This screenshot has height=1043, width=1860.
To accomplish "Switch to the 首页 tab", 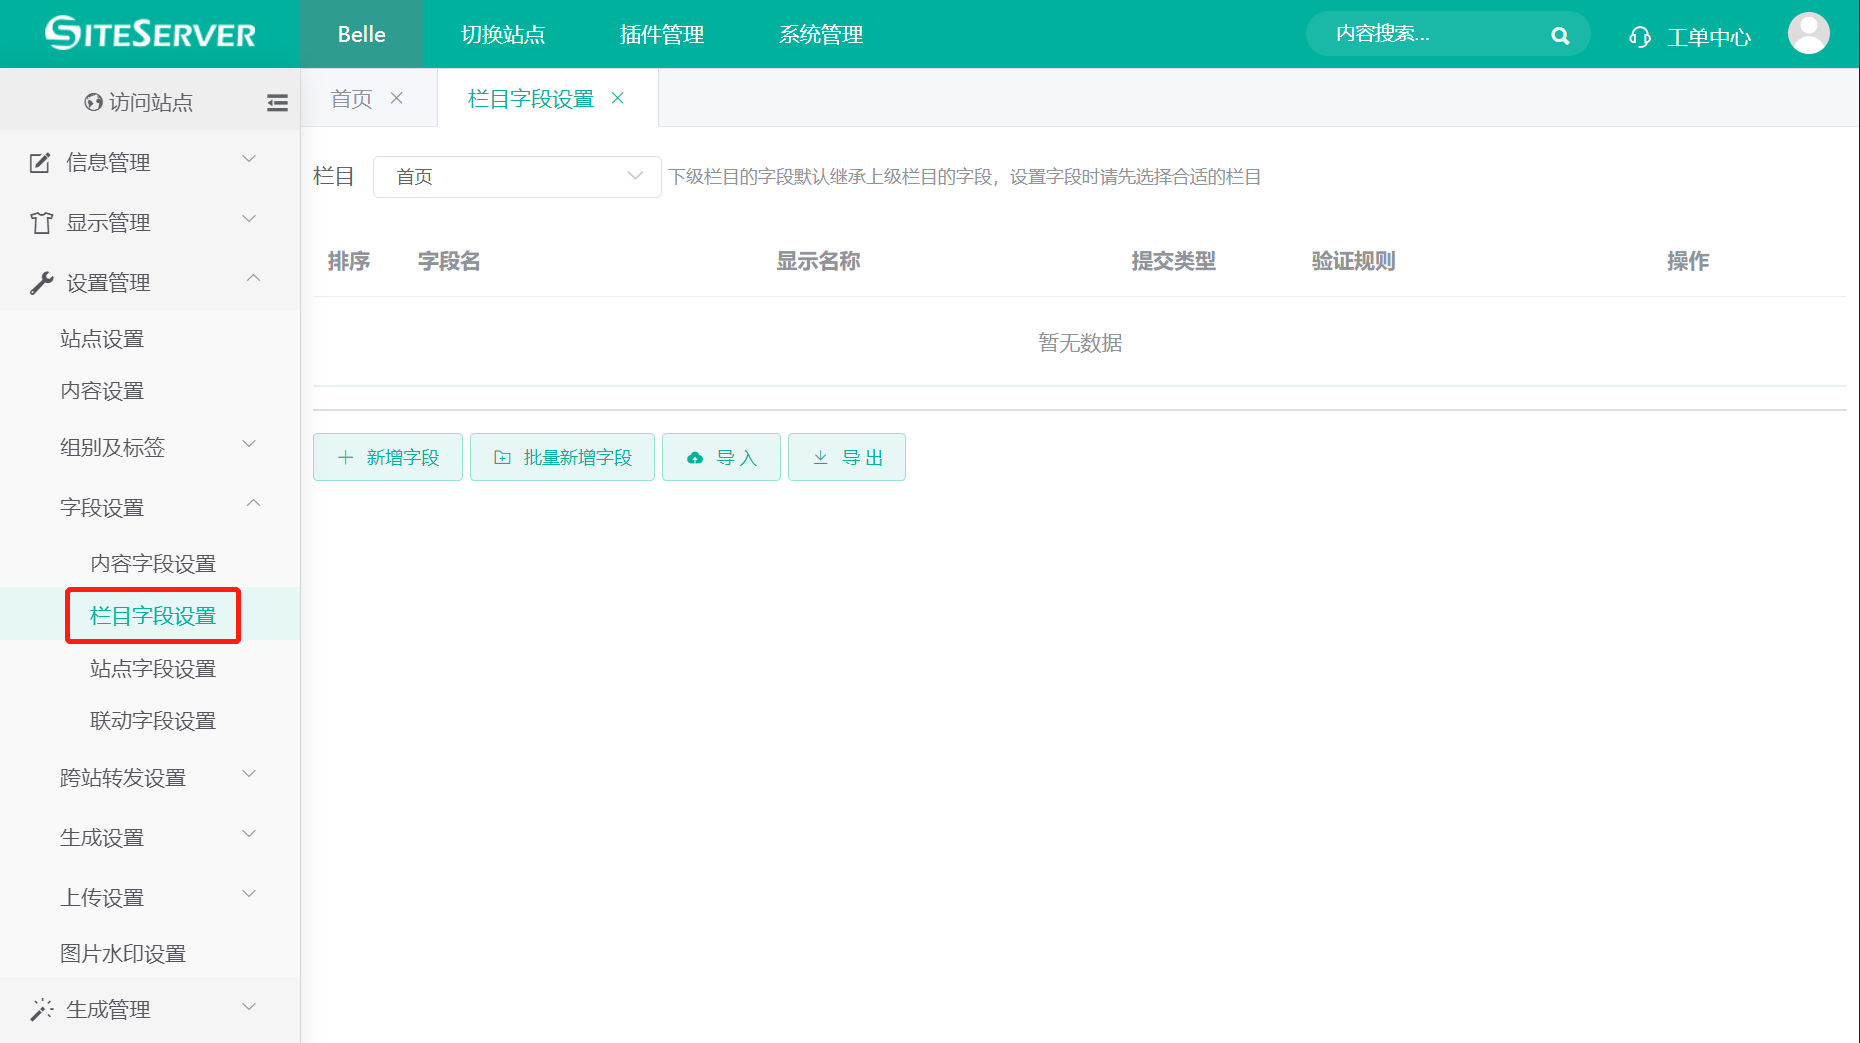I will pos(350,97).
